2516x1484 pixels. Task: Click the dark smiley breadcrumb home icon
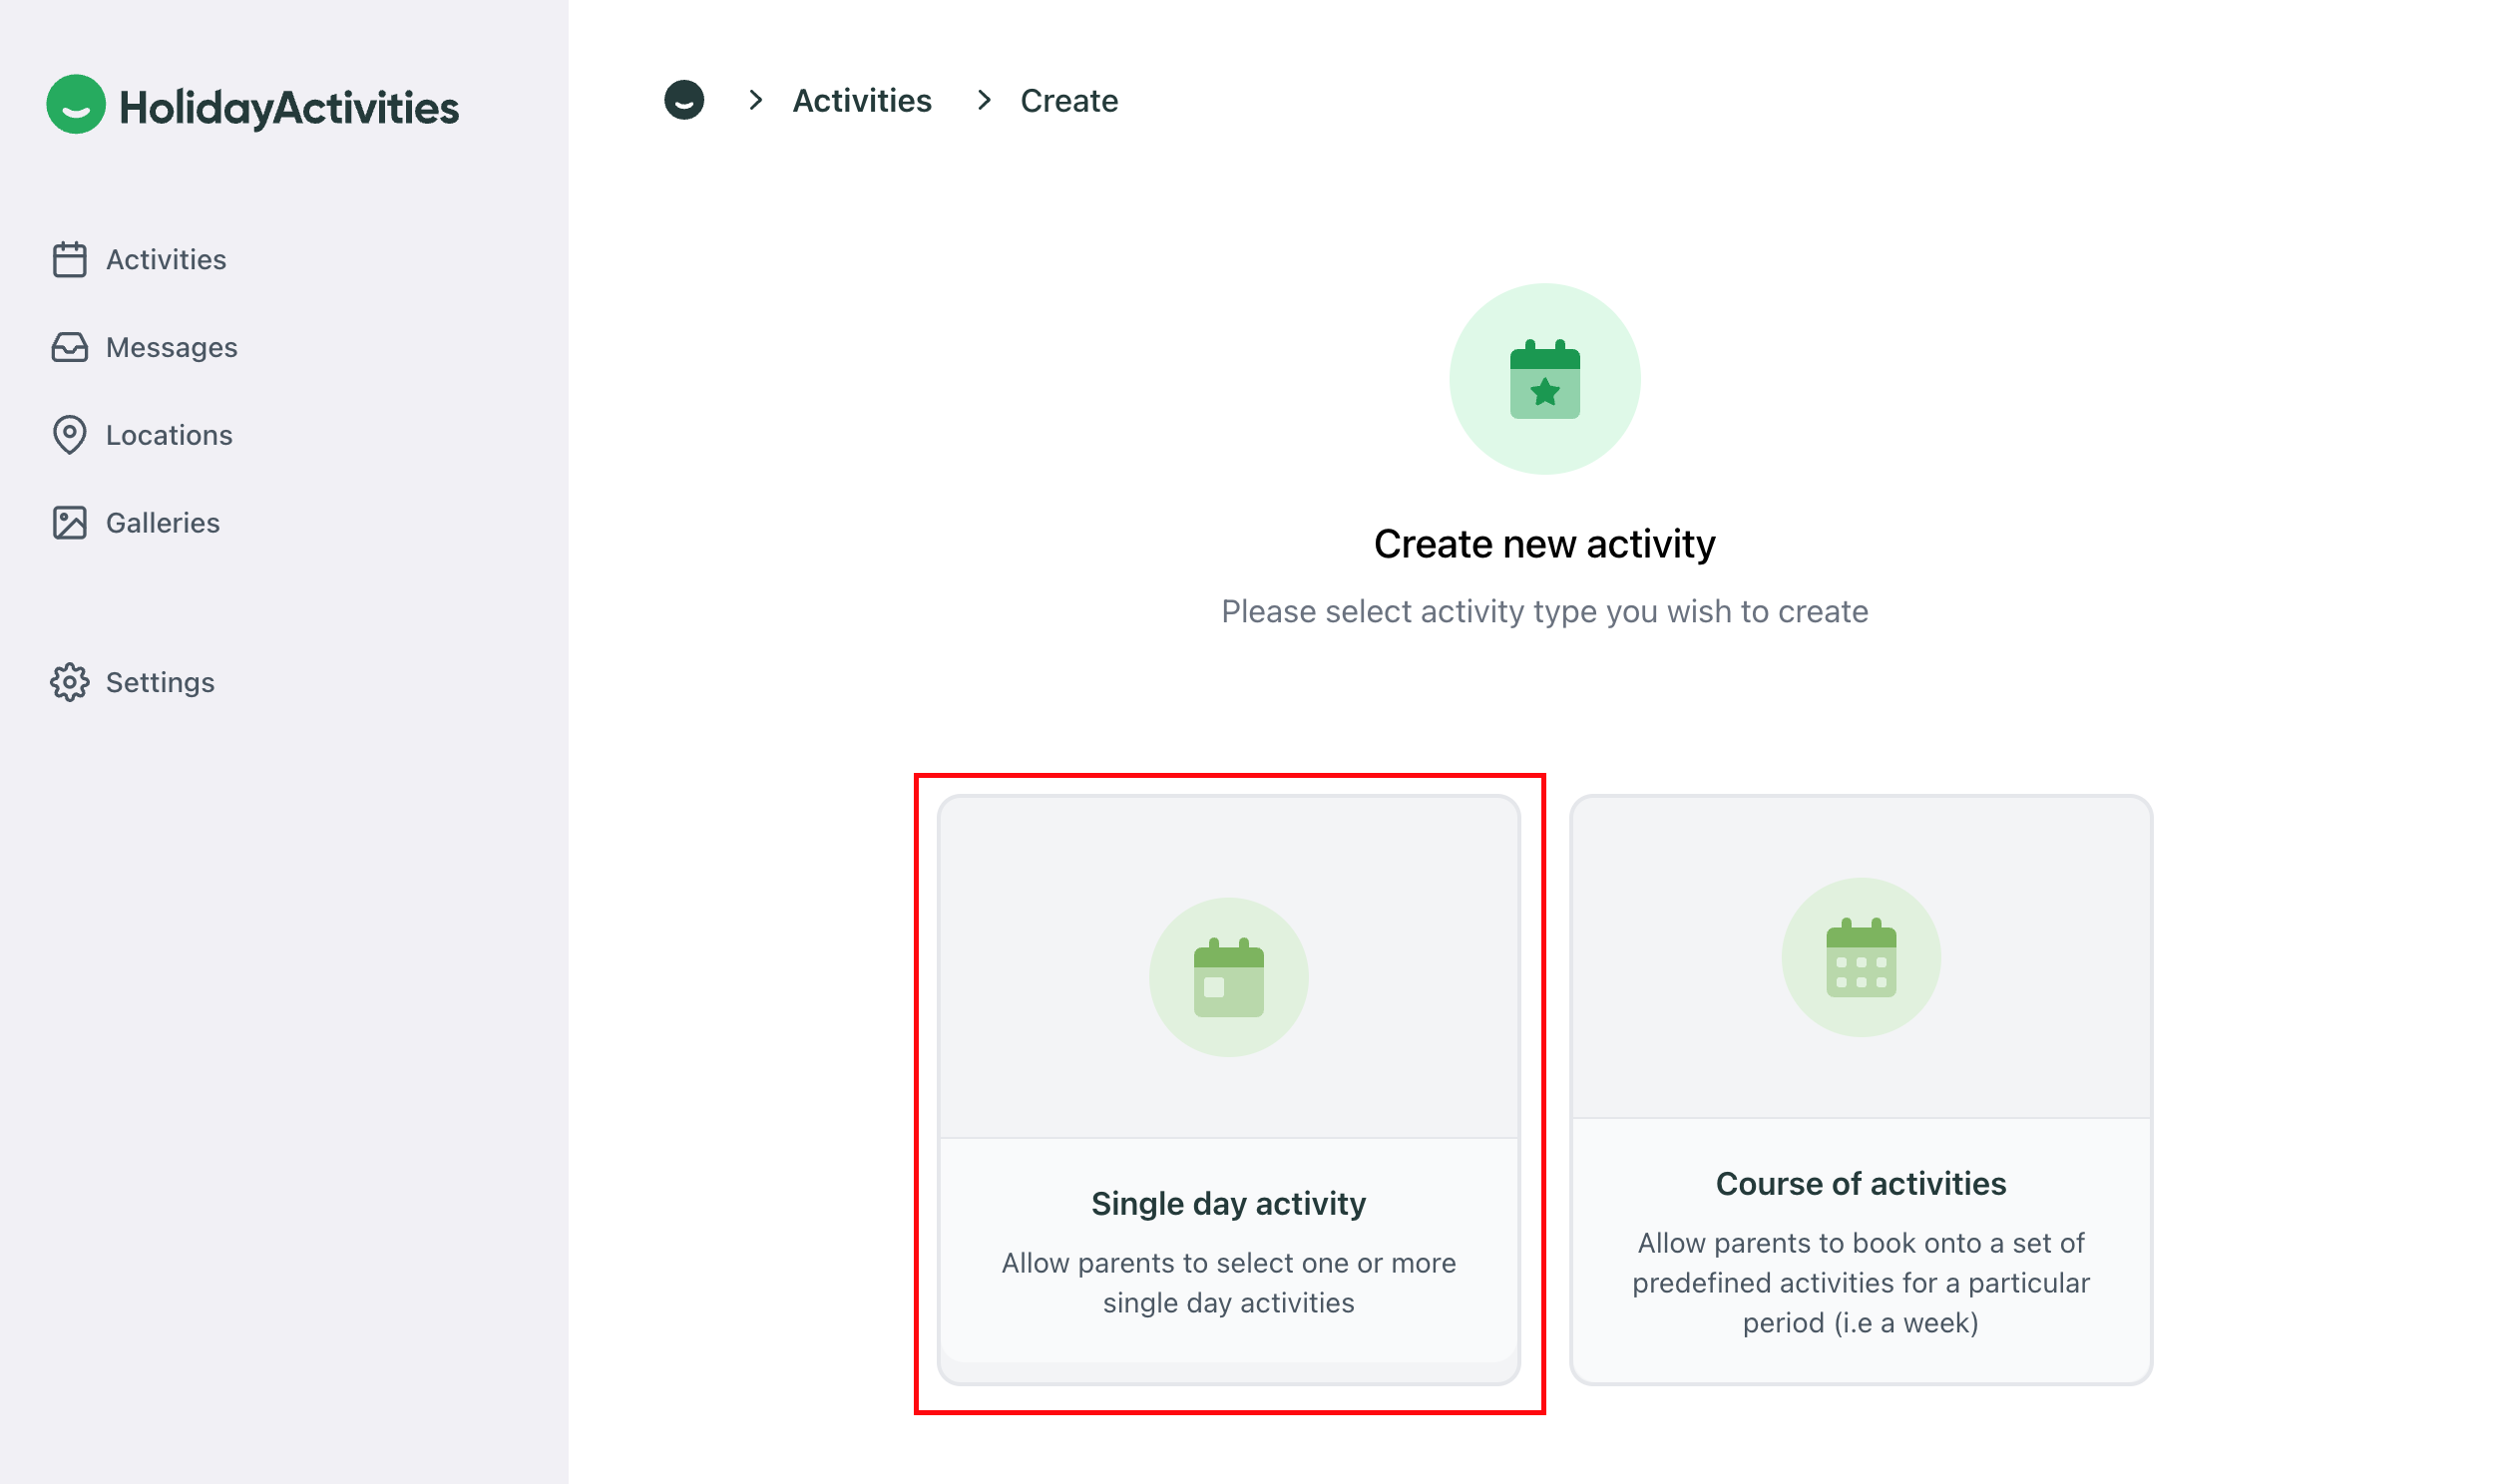point(684,100)
